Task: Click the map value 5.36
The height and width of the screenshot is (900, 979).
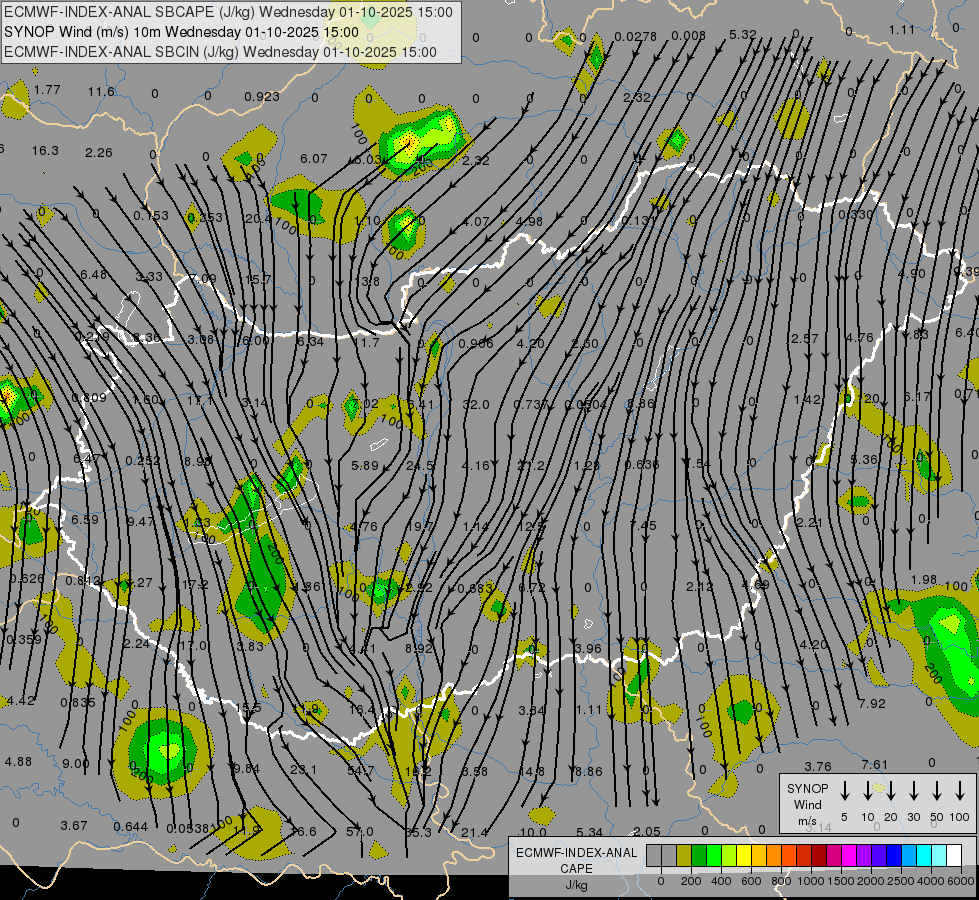Action: pyautogui.click(x=864, y=460)
